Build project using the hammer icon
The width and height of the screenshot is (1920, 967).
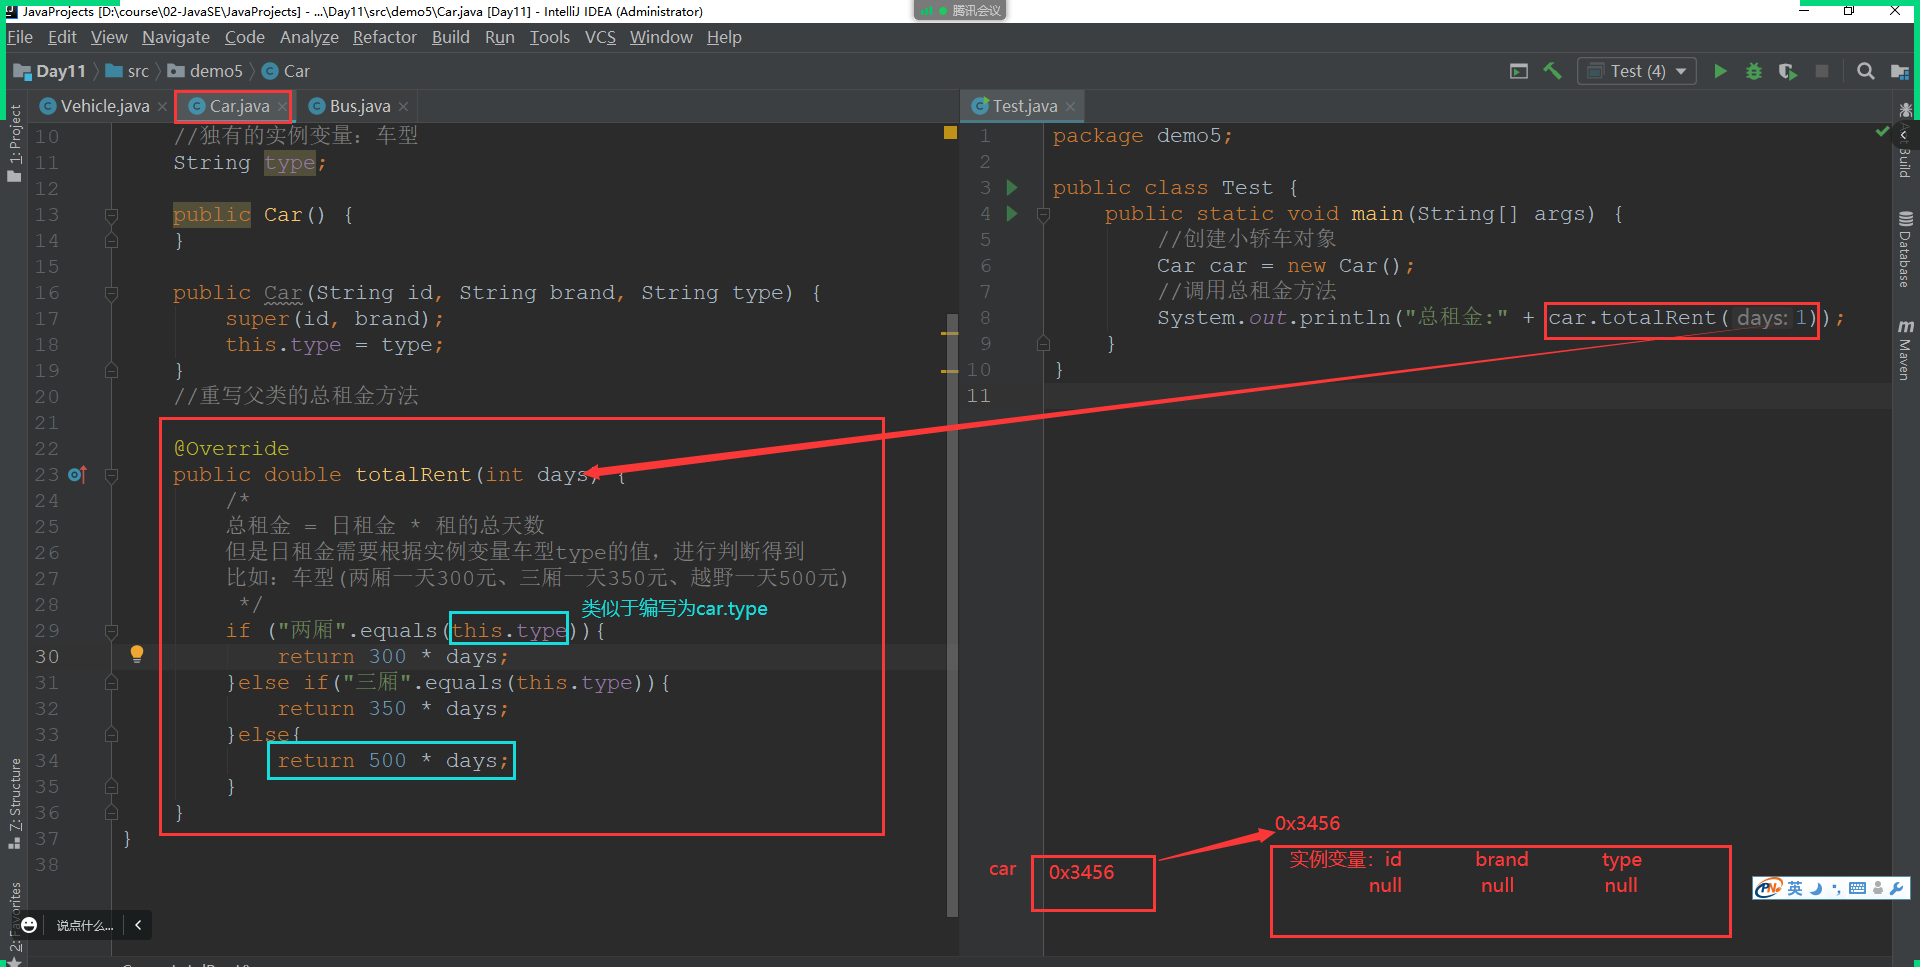pyautogui.click(x=1552, y=71)
